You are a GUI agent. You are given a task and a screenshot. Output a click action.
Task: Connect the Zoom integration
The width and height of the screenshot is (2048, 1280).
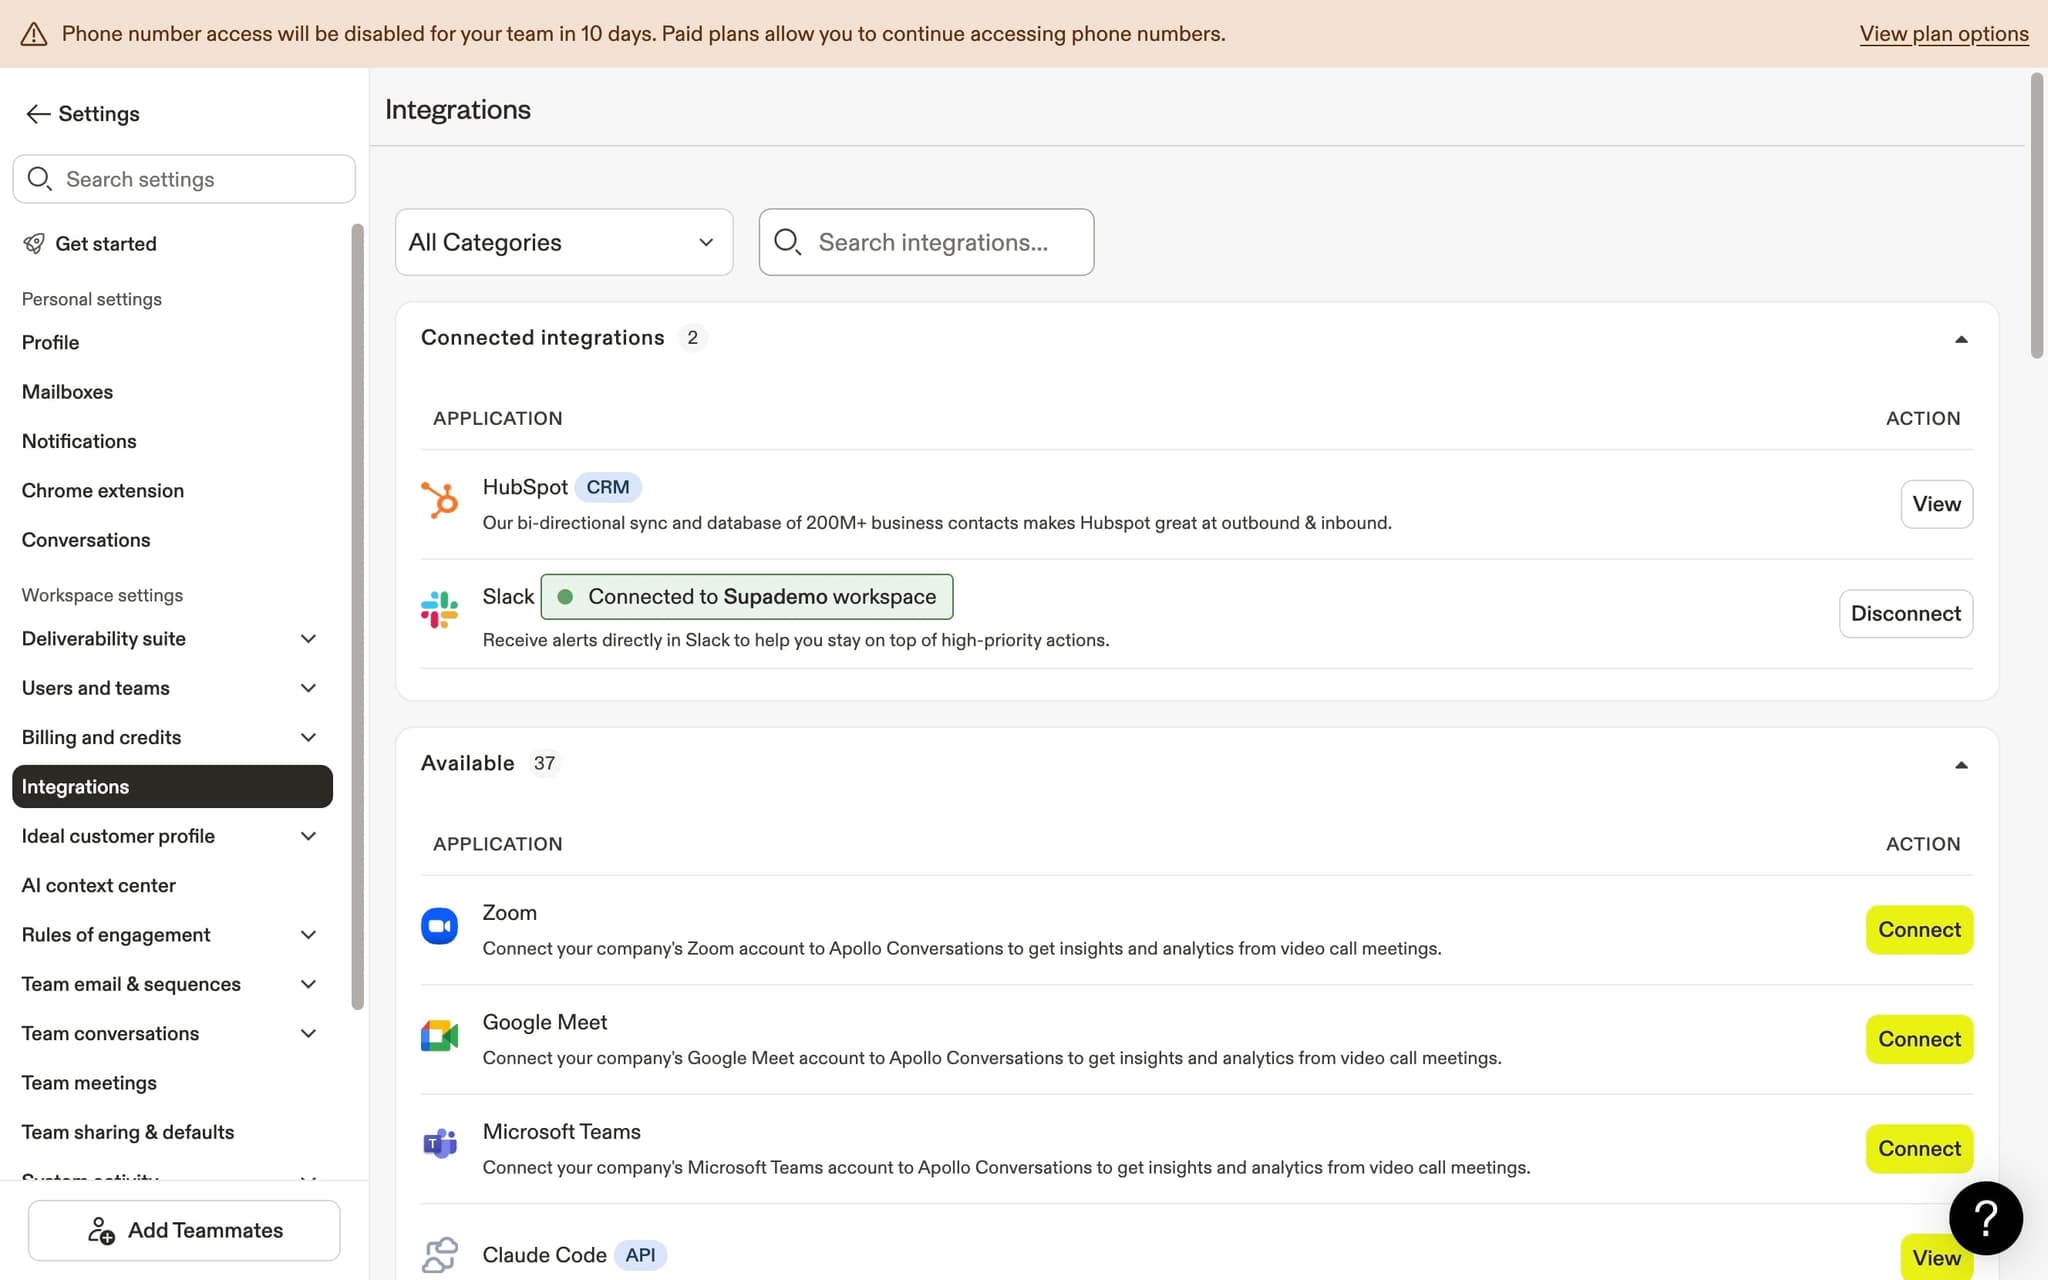[1918, 929]
